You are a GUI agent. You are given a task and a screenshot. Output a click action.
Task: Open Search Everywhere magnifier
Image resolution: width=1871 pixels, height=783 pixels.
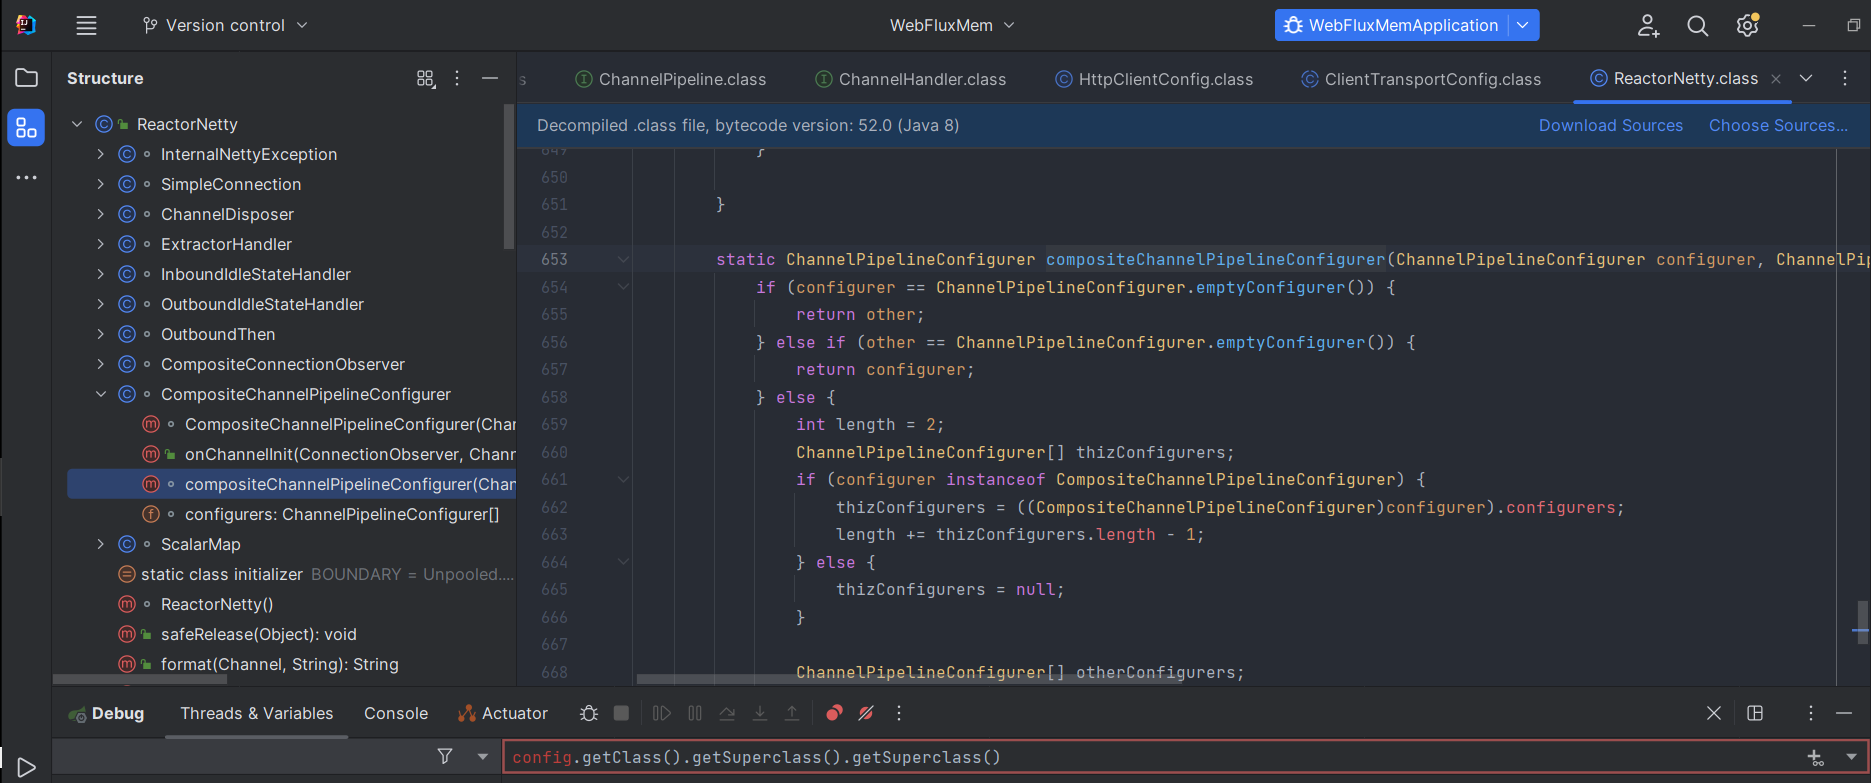pyautogui.click(x=1697, y=25)
